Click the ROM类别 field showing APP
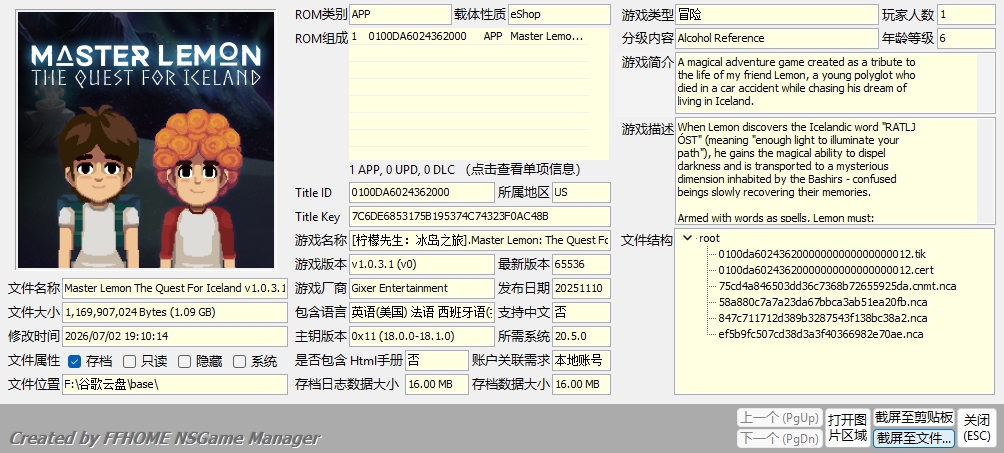Image resolution: width=1004 pixels, height=453 pixels. tap(400, 14)
